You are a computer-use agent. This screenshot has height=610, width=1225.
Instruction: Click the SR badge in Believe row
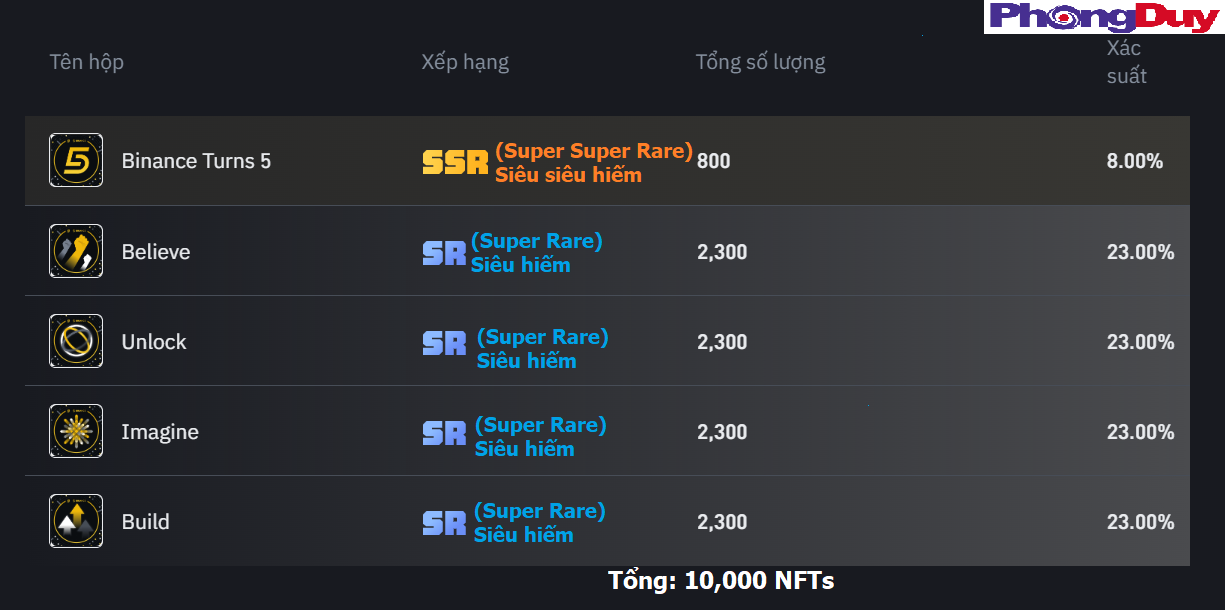click(x=444, y=253)
